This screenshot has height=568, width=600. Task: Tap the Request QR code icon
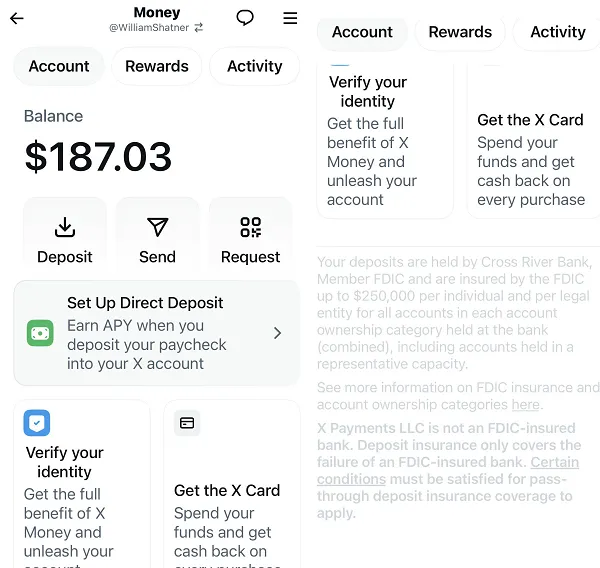pyautogui.click(x=250, y=227)
